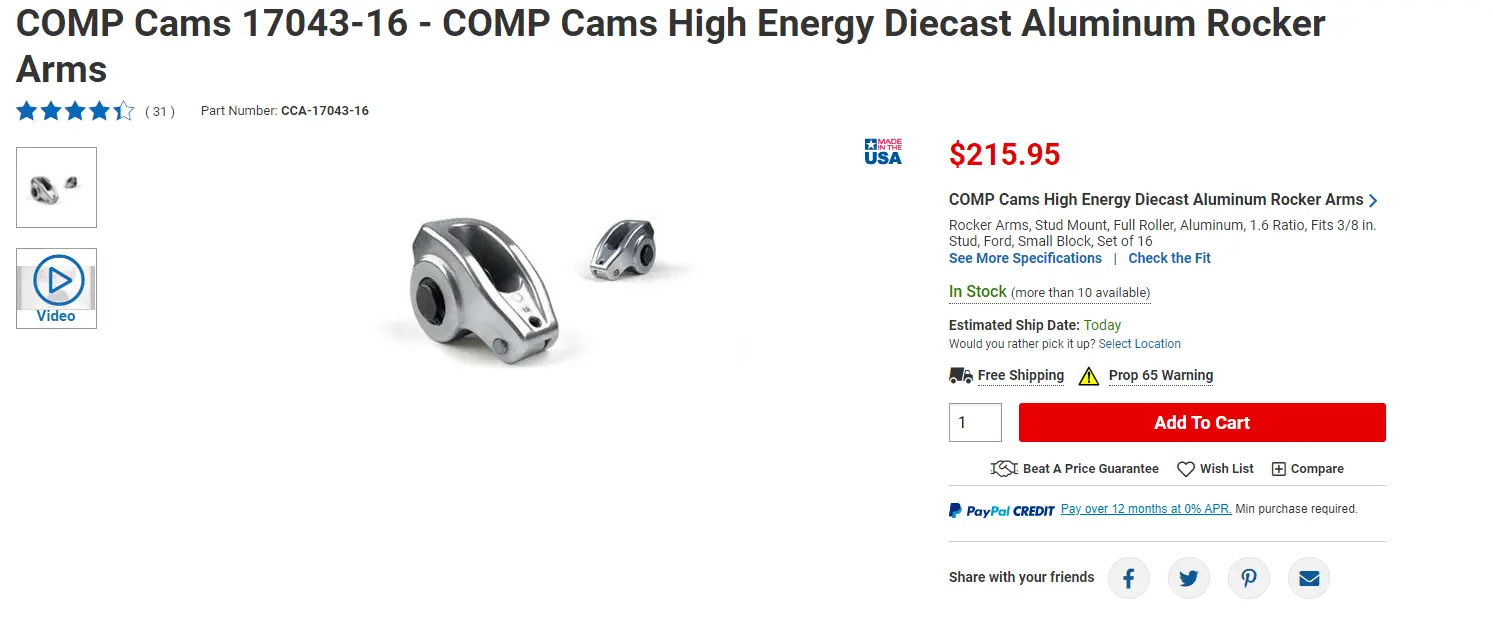Image resolution: width=1493 pixels, height=624 pixels.
Task: Open the In Stock availability details
Action: (x=1049, y=292)
